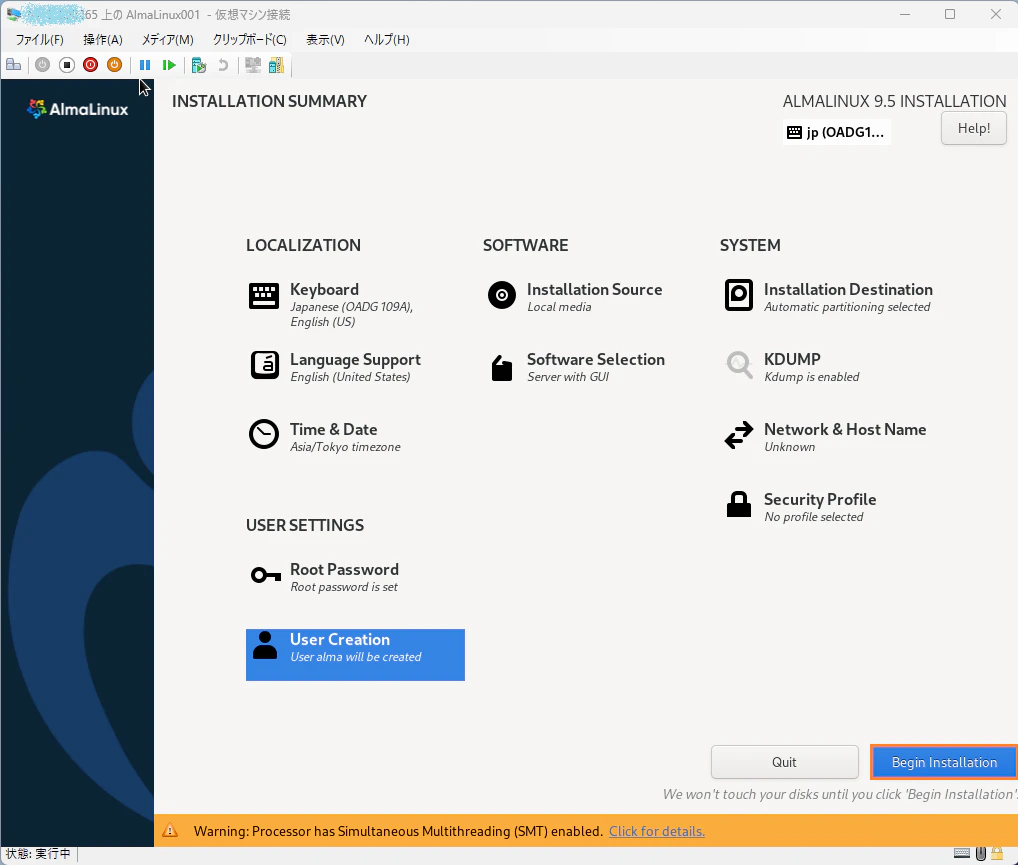Turn off the VM with the stop square icon
1018x865 pixels.
66,65
